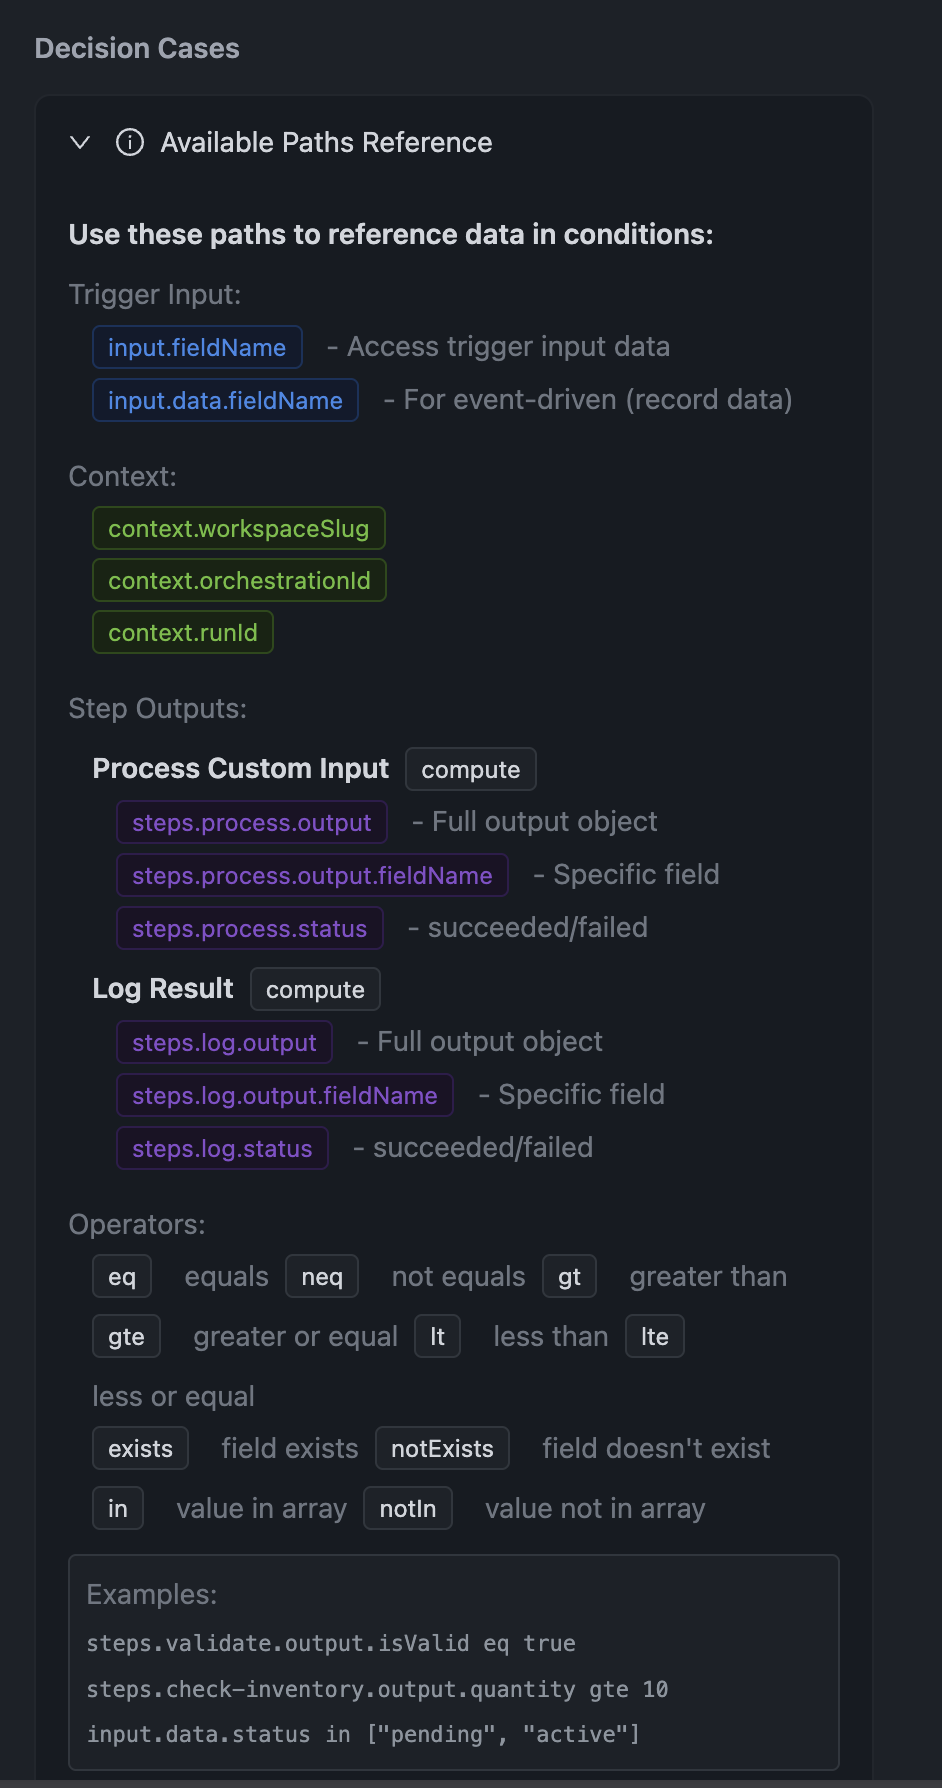Select the context.workspaceSlug chip

click(x=238, y=529)
